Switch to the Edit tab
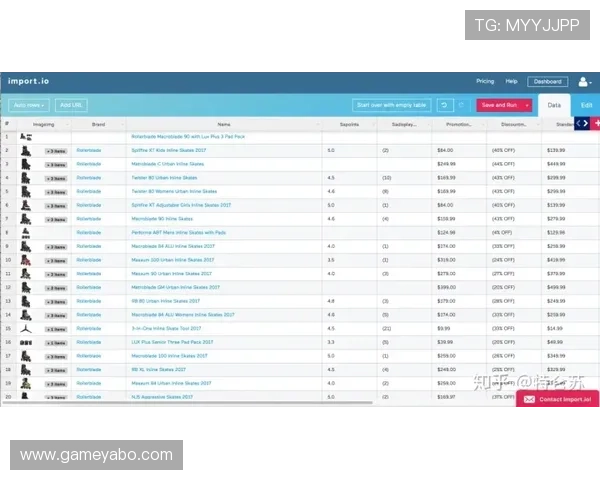The width and height of the screenshot is (600, 480). 586,104
